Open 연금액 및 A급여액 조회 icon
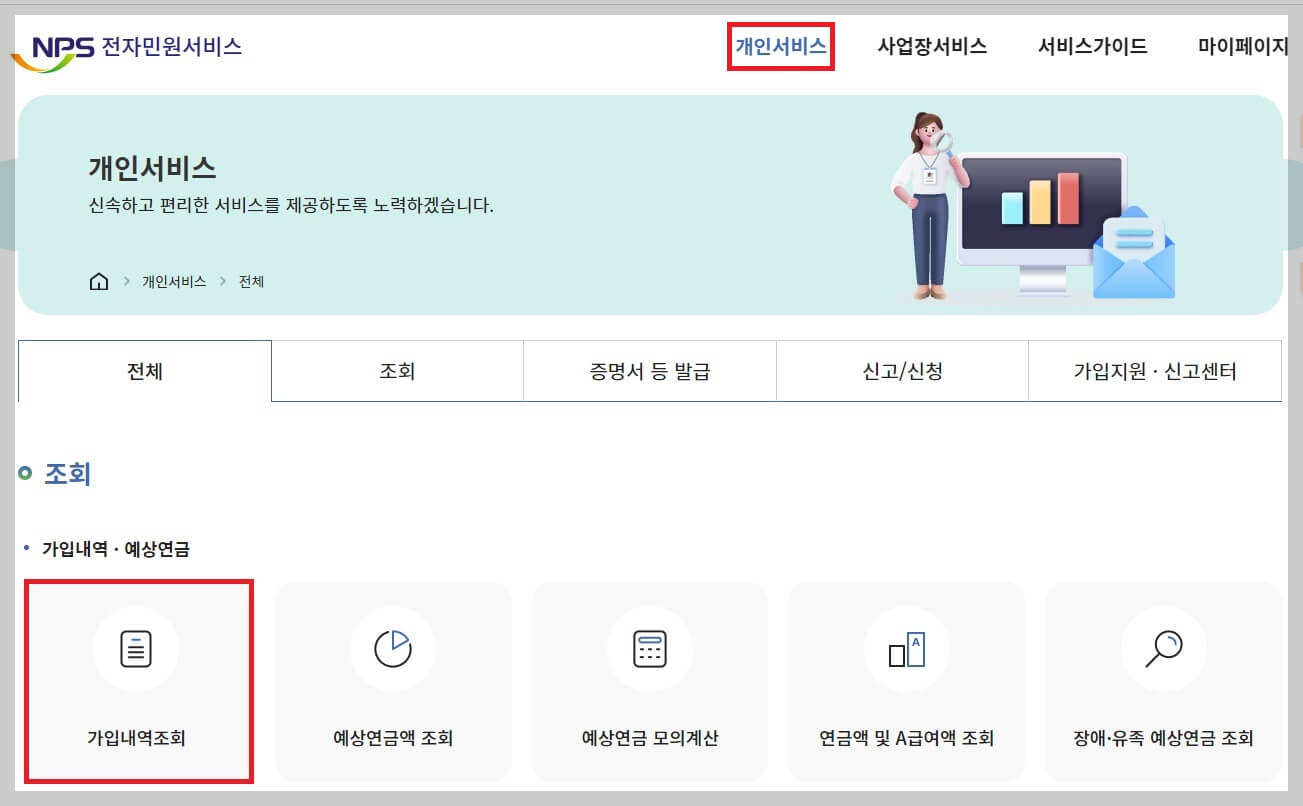The width and height of the screenshot is (1303, 806). click(x=906, y=647)
